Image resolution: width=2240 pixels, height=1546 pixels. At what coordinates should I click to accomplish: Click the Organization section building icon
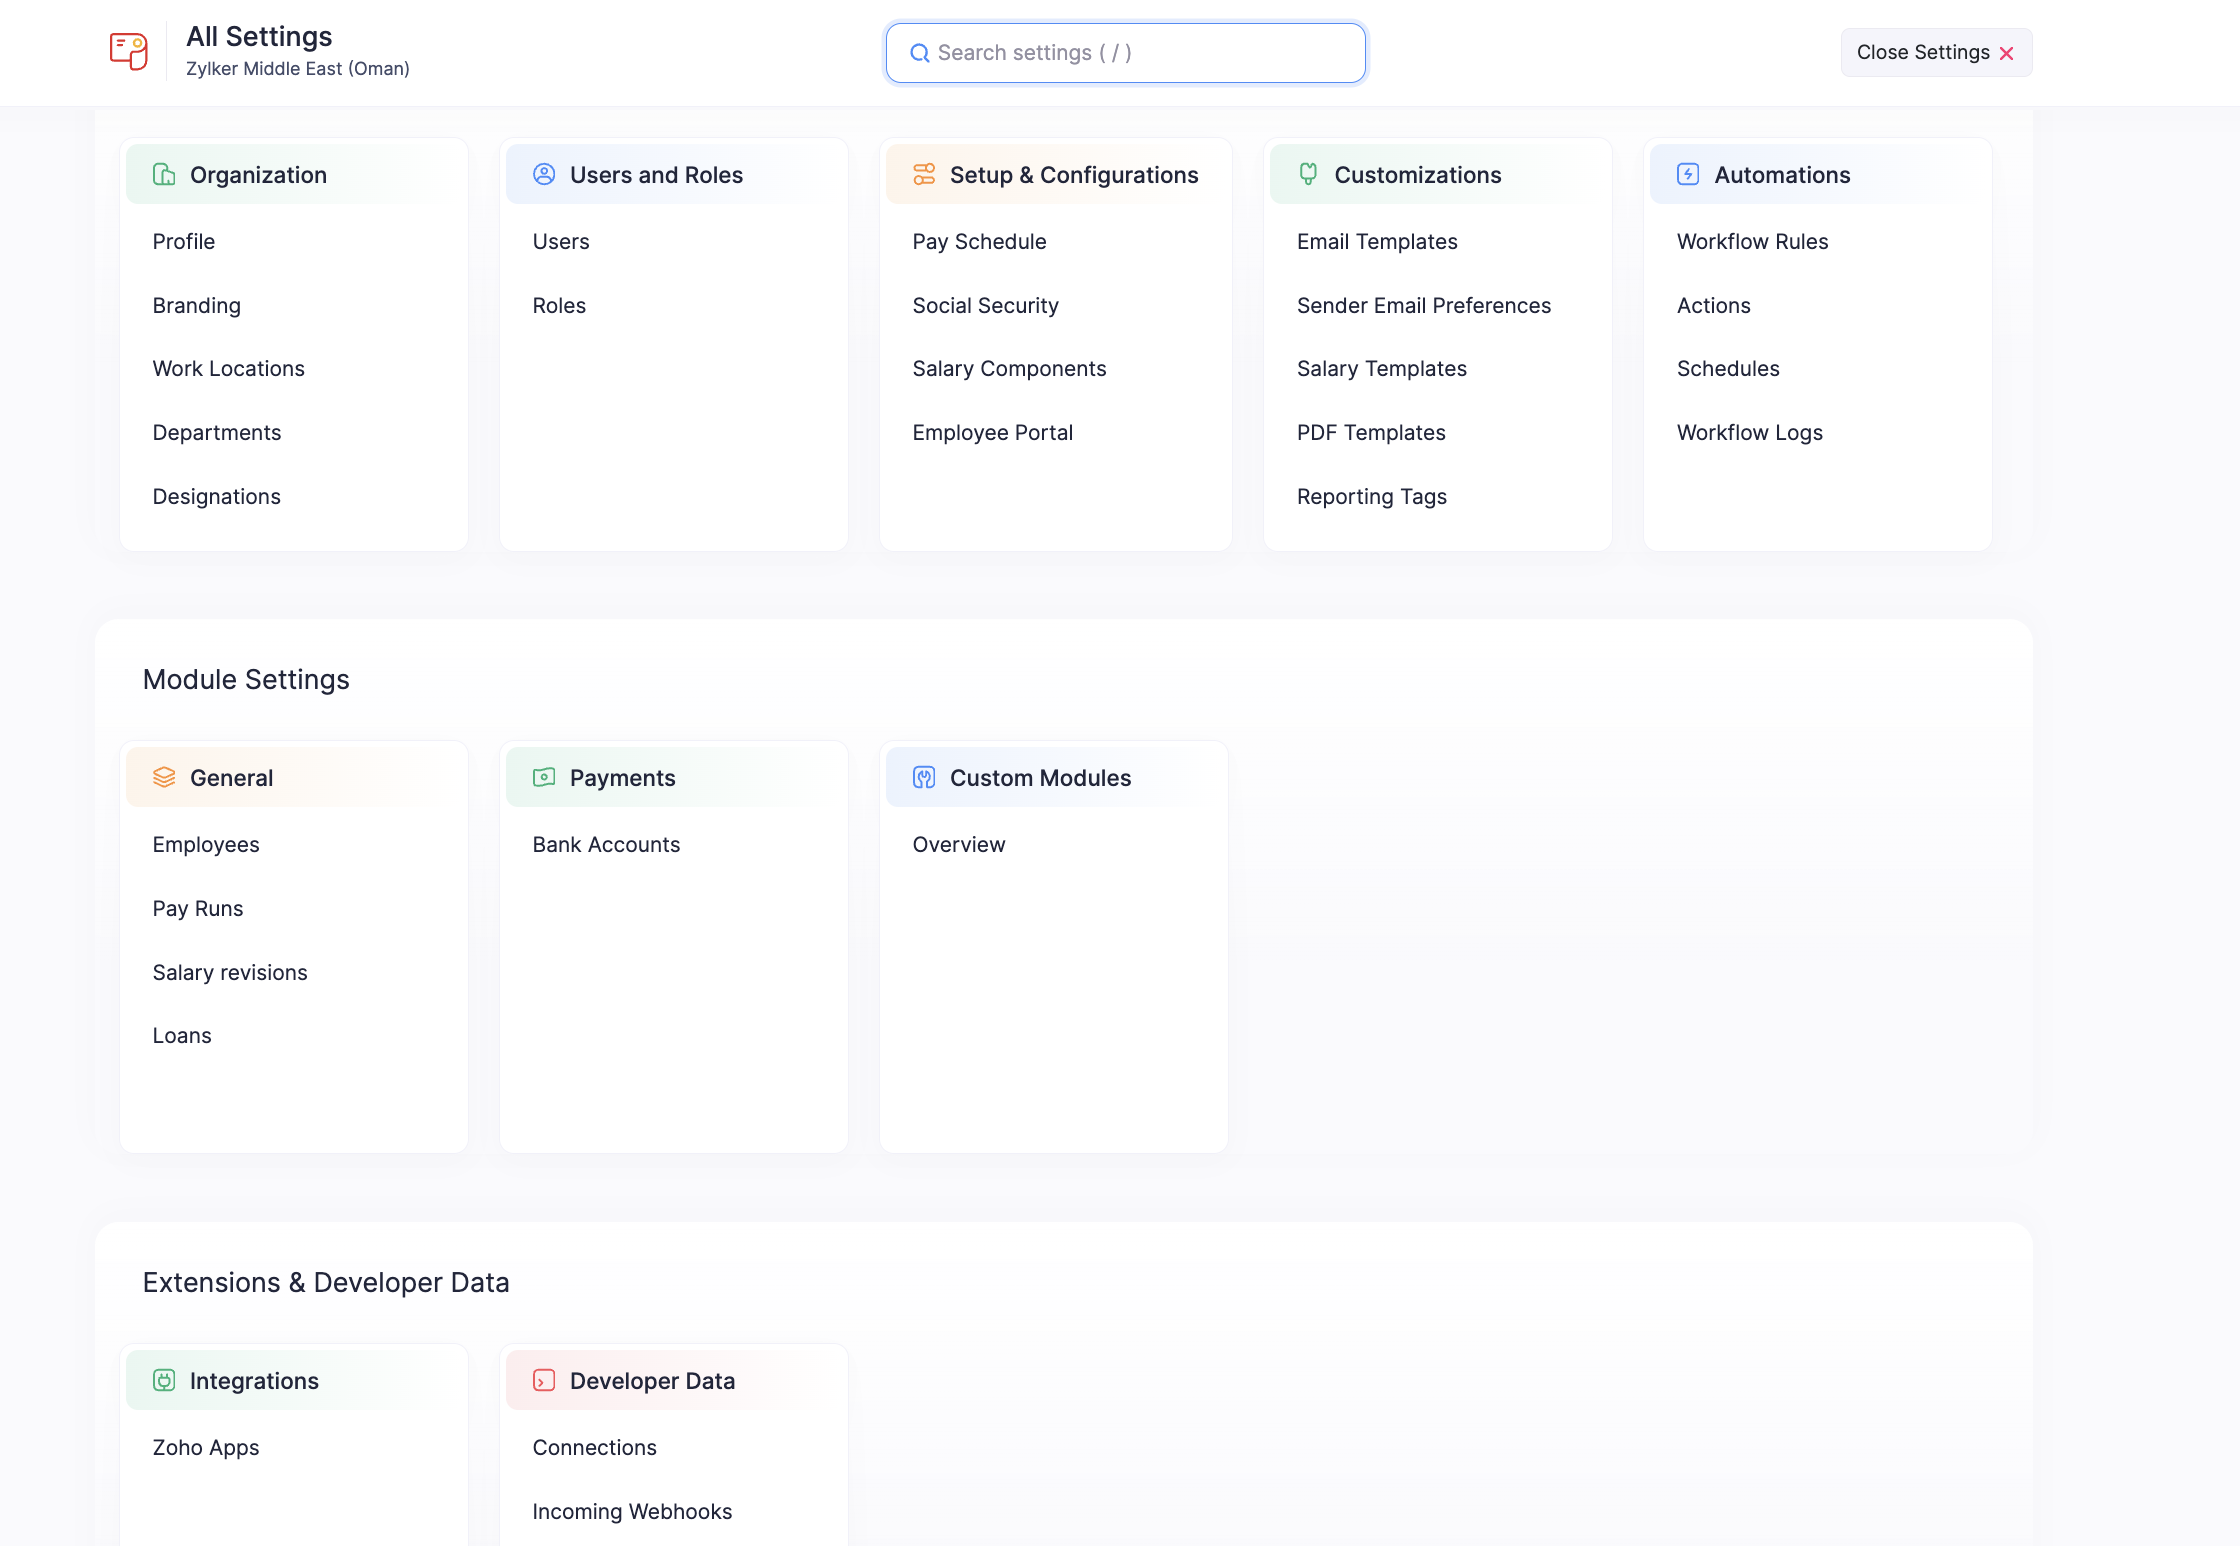(164, 175)
